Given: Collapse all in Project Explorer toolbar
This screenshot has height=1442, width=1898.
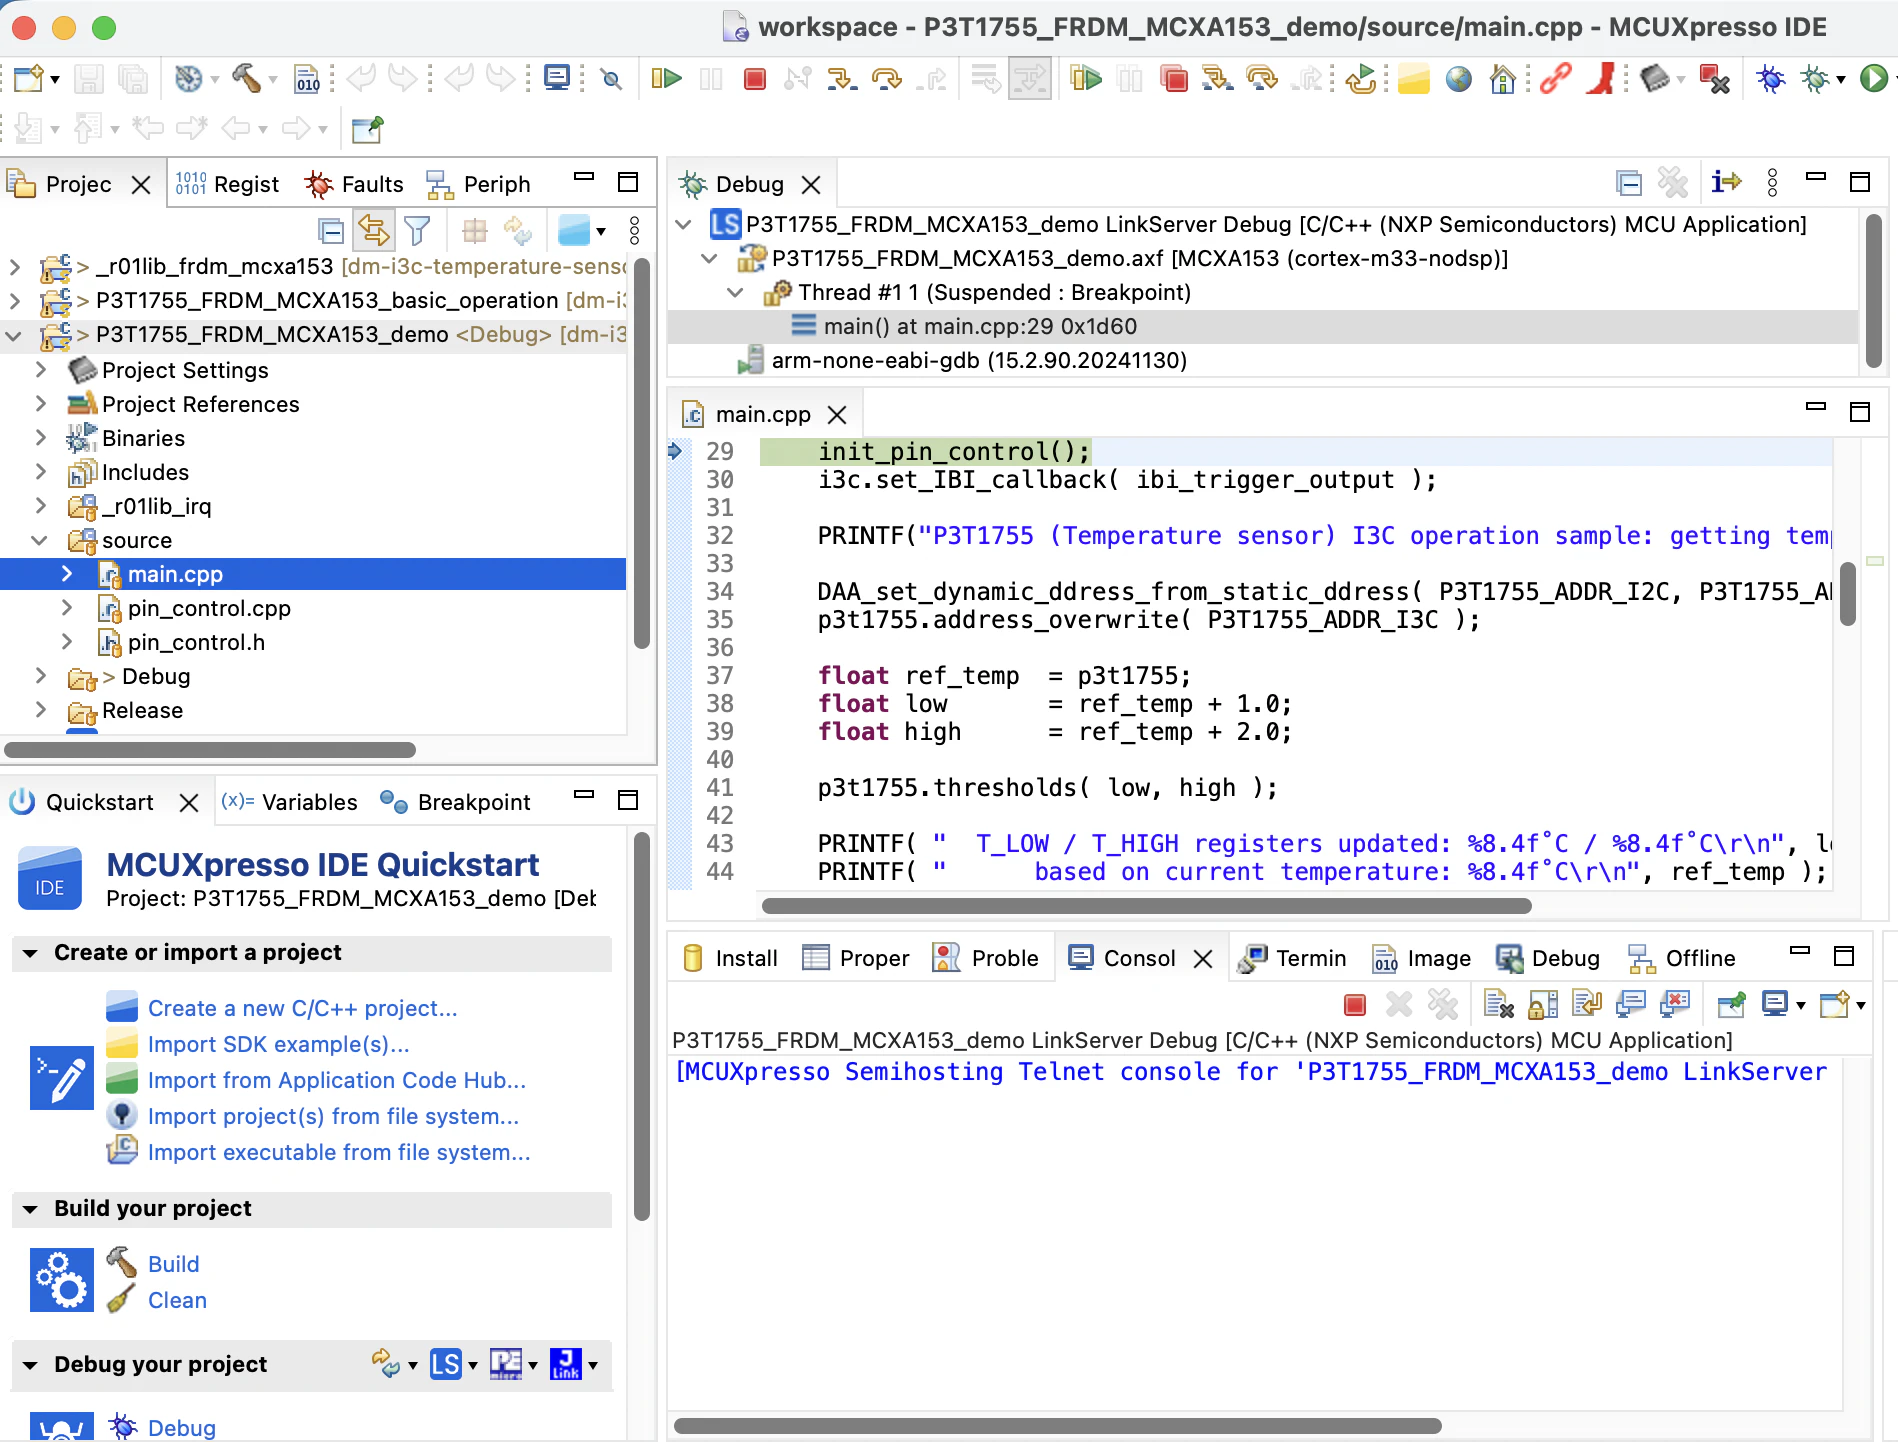Looking at the screenshot, I should 331,231.
